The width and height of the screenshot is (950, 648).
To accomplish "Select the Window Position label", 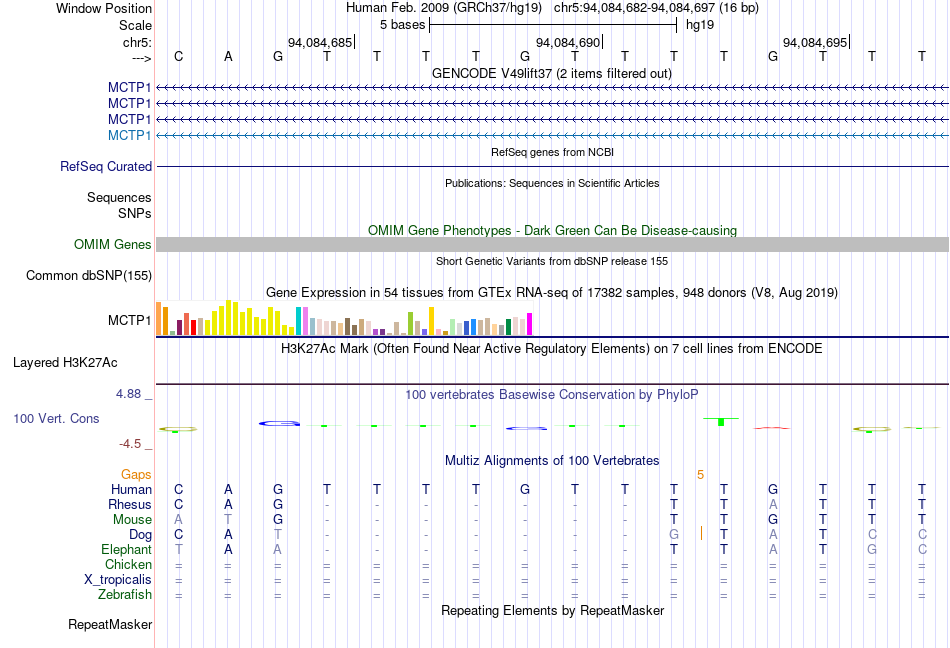I will (104, 8).
